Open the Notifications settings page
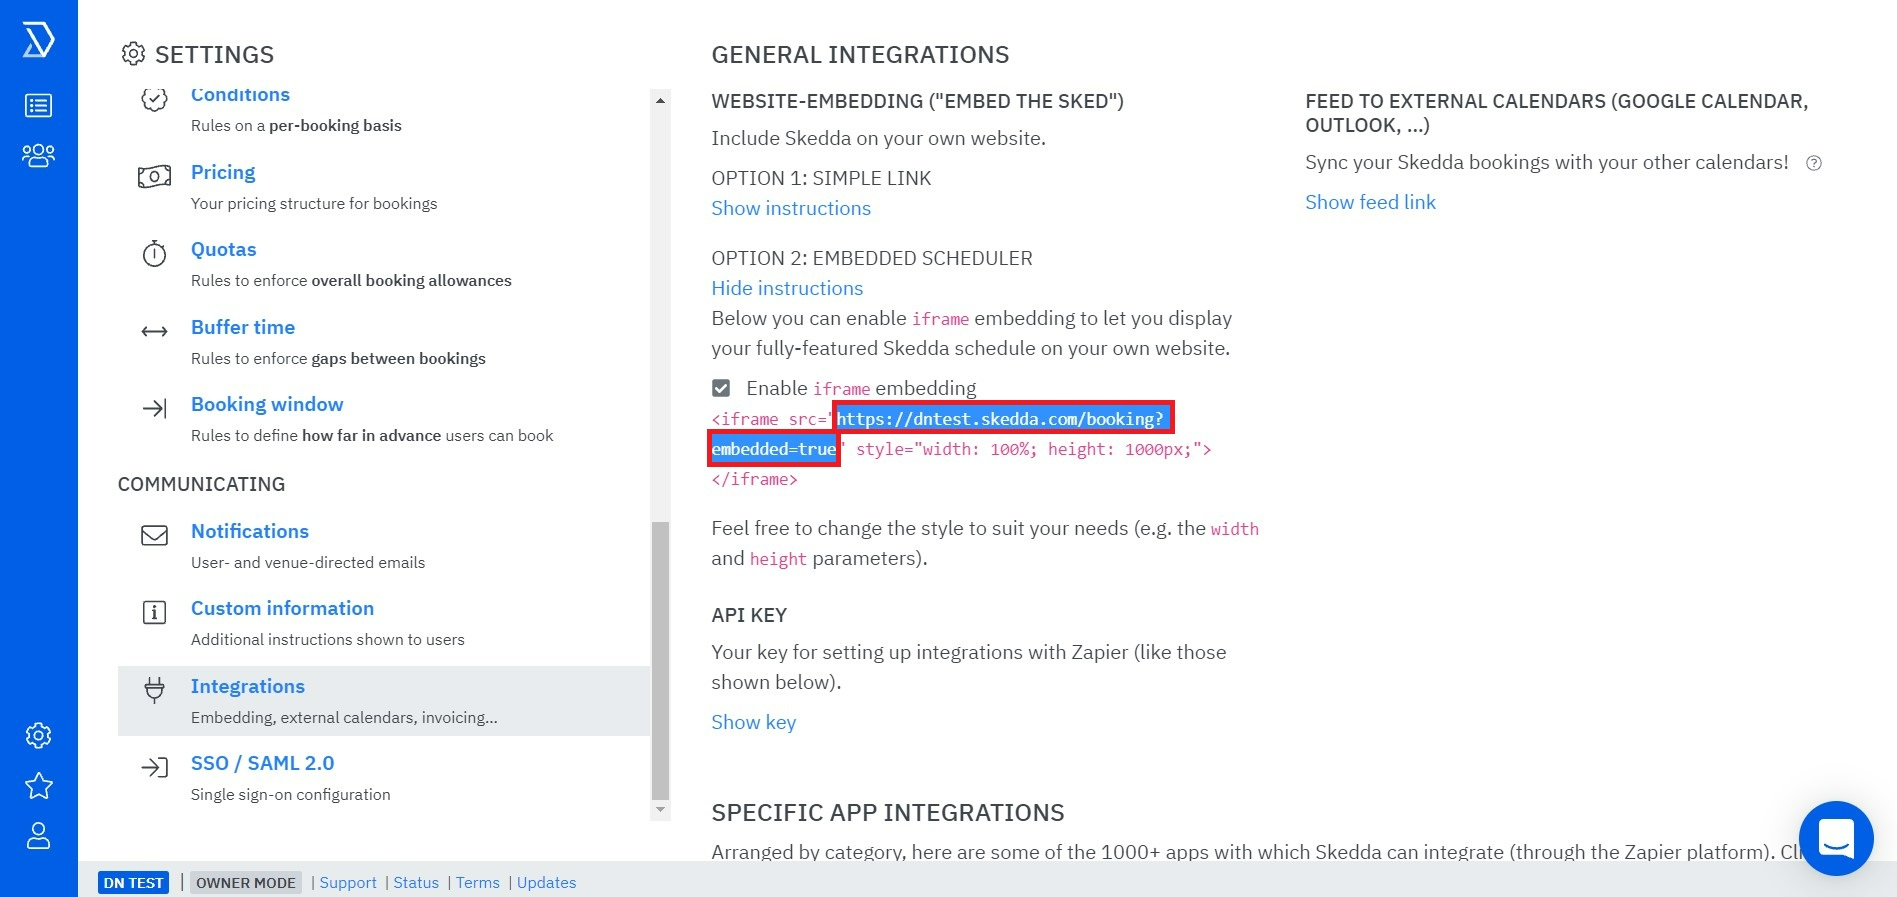 [250, 531]
